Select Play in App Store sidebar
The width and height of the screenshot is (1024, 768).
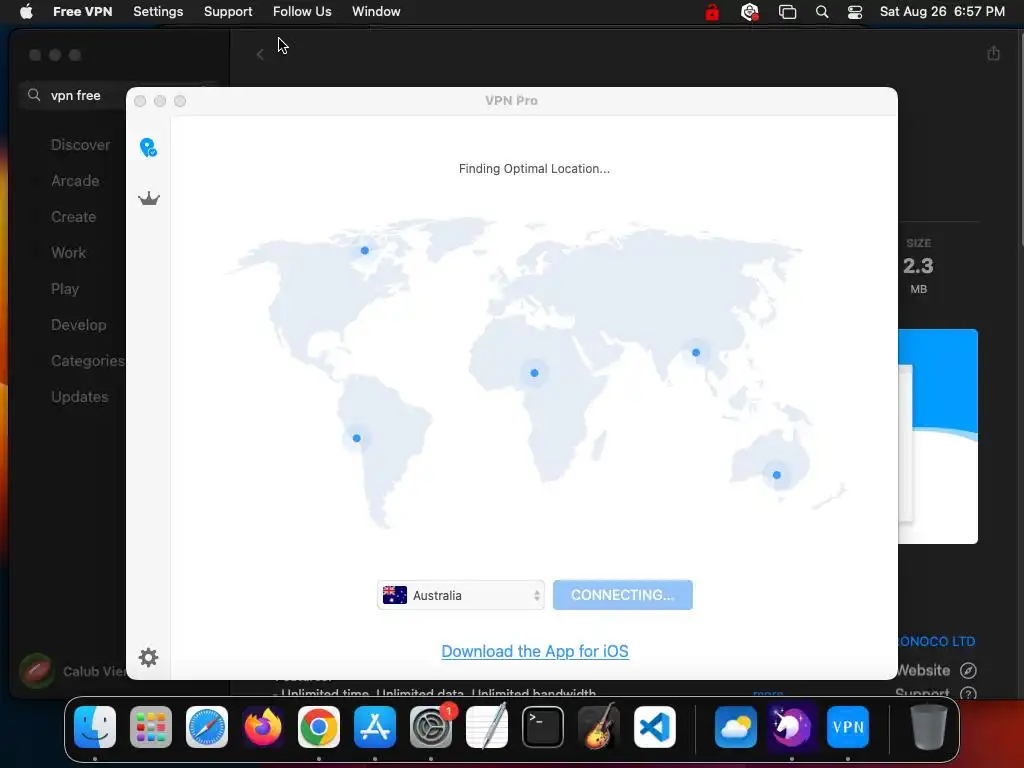[x=65, y=289]
